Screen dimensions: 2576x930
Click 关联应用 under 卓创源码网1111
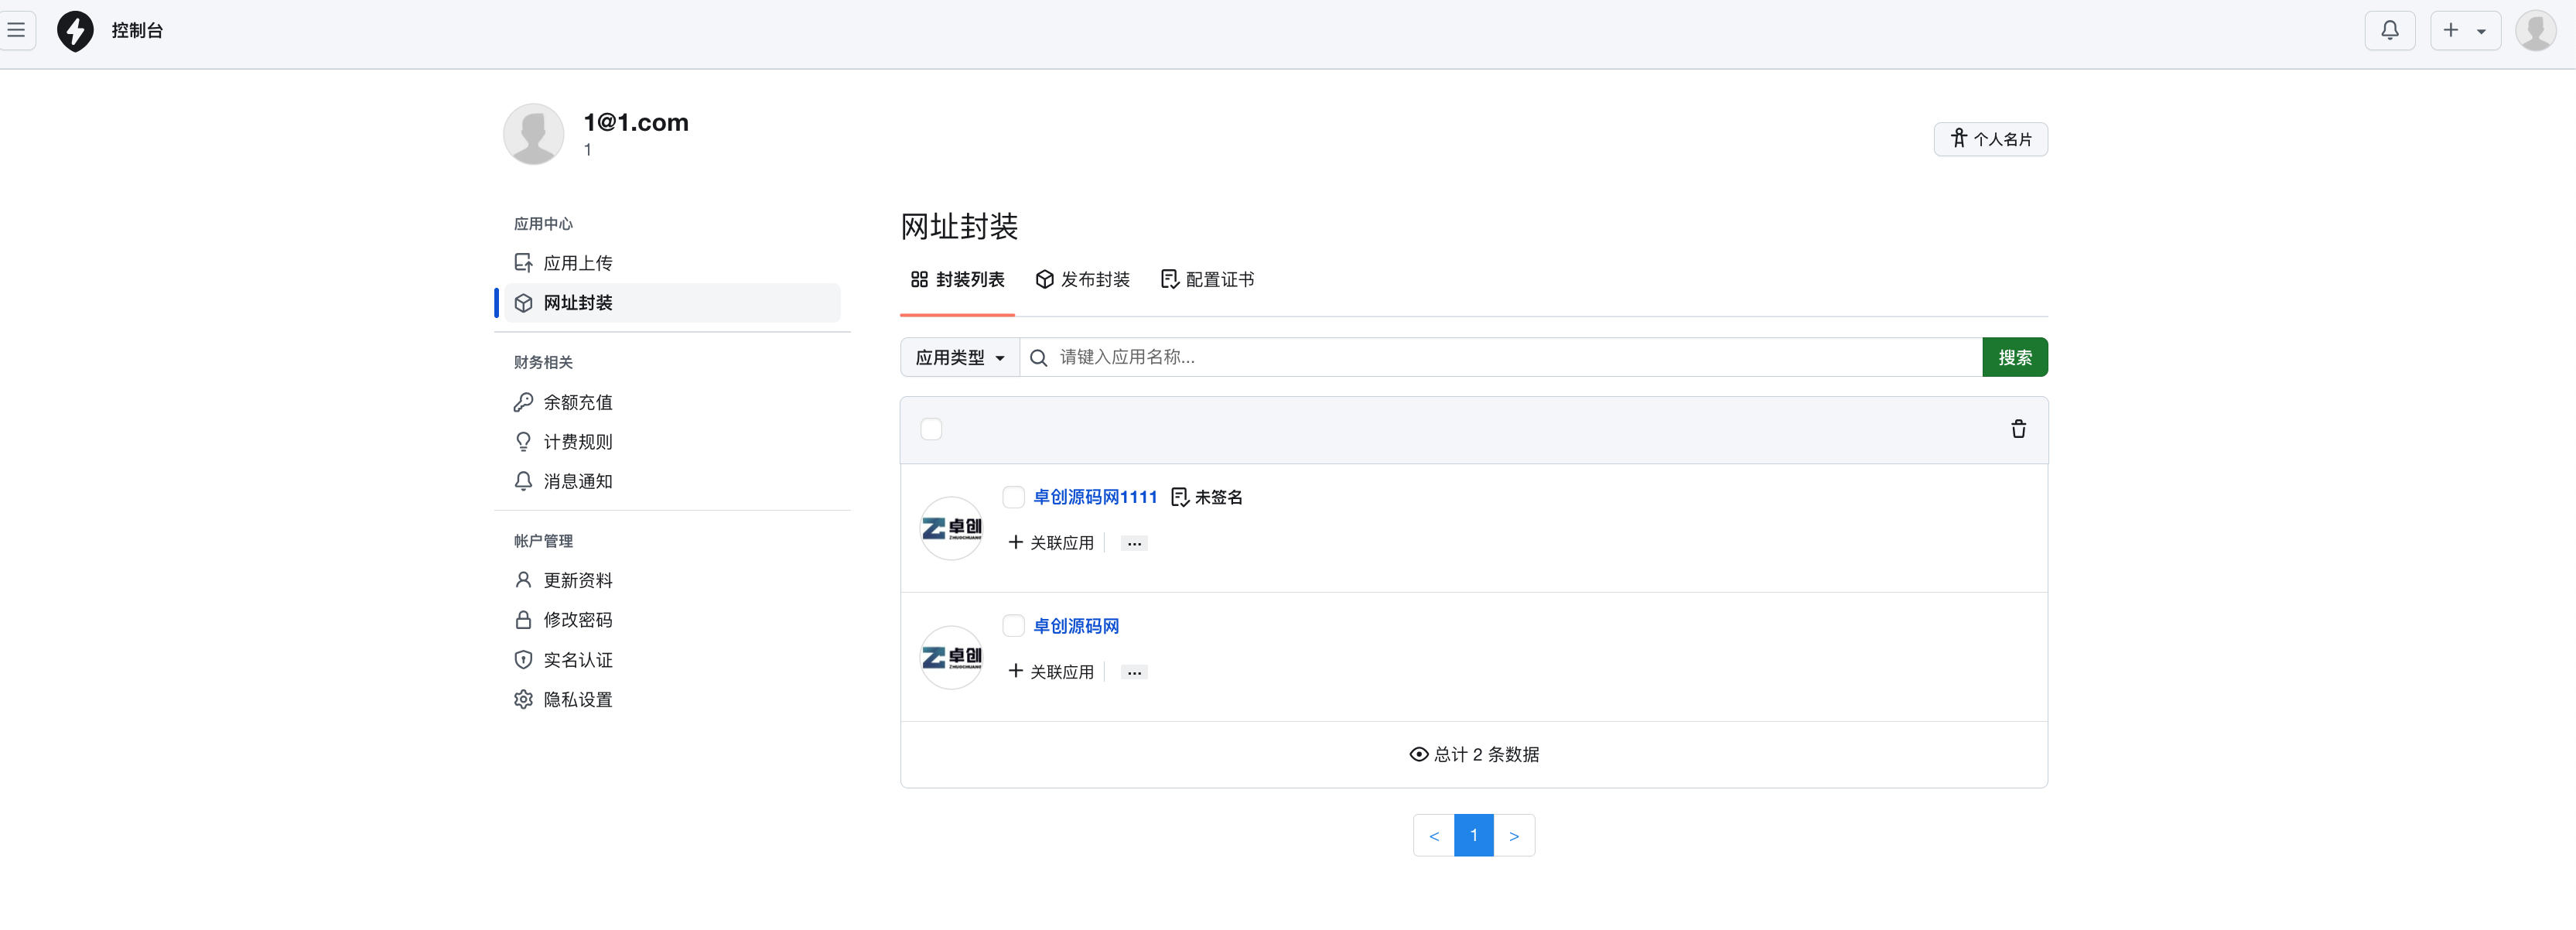[1051, 543]
